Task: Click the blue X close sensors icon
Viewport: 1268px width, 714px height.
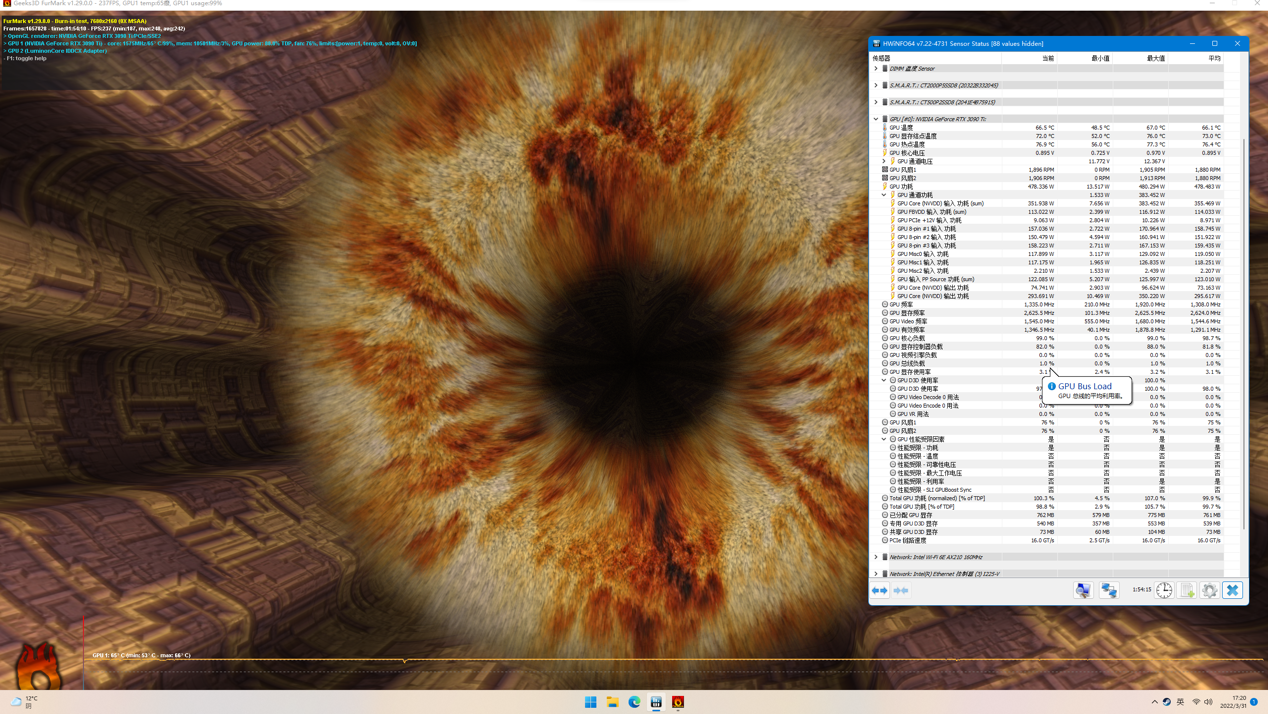Action: pos(1232,591)
